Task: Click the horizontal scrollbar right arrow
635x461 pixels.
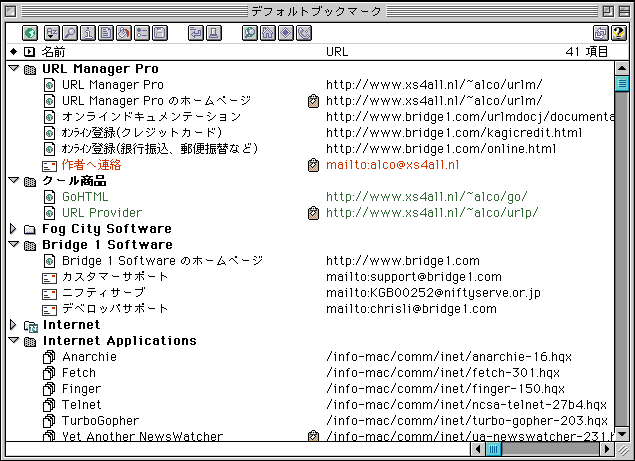Action: pyautogui.click(x=606, y=449)
